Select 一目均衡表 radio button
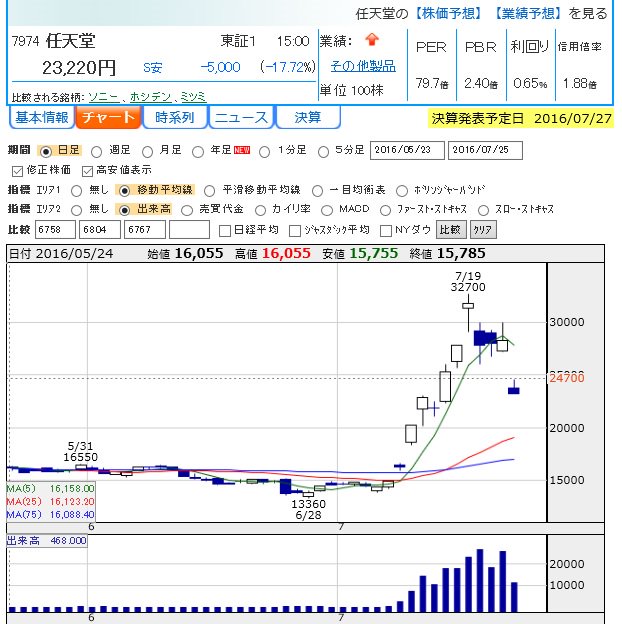Screen dimensions: 622x624 (x=317, y=191)
